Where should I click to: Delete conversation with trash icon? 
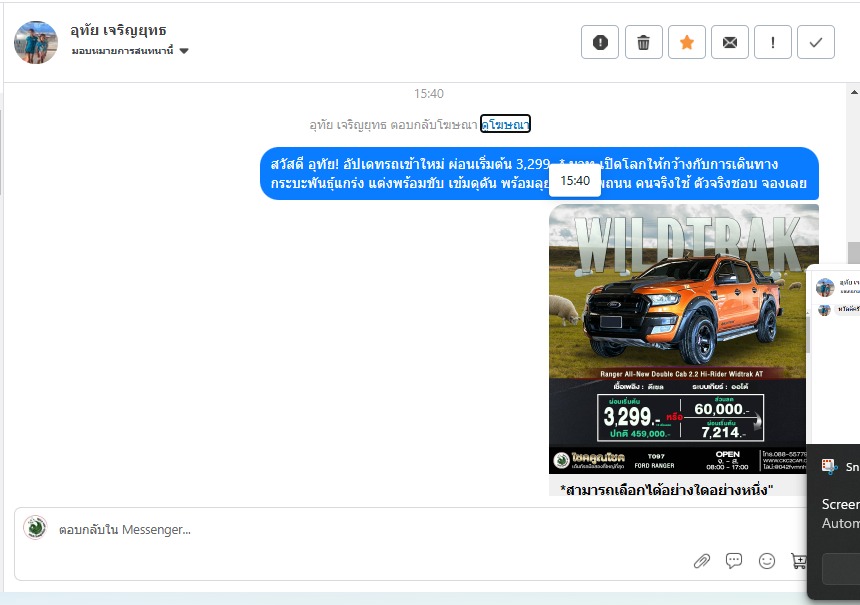pyautogui.click(x=643, y=42)
